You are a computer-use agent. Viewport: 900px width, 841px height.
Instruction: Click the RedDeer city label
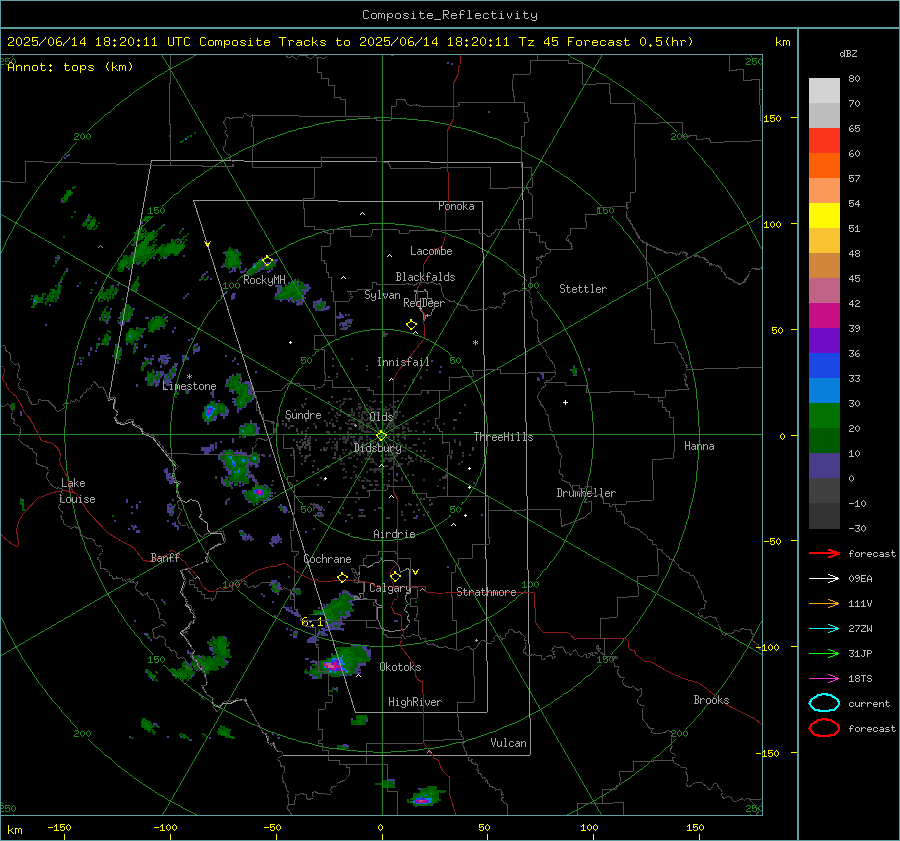(x=424, y=303)
